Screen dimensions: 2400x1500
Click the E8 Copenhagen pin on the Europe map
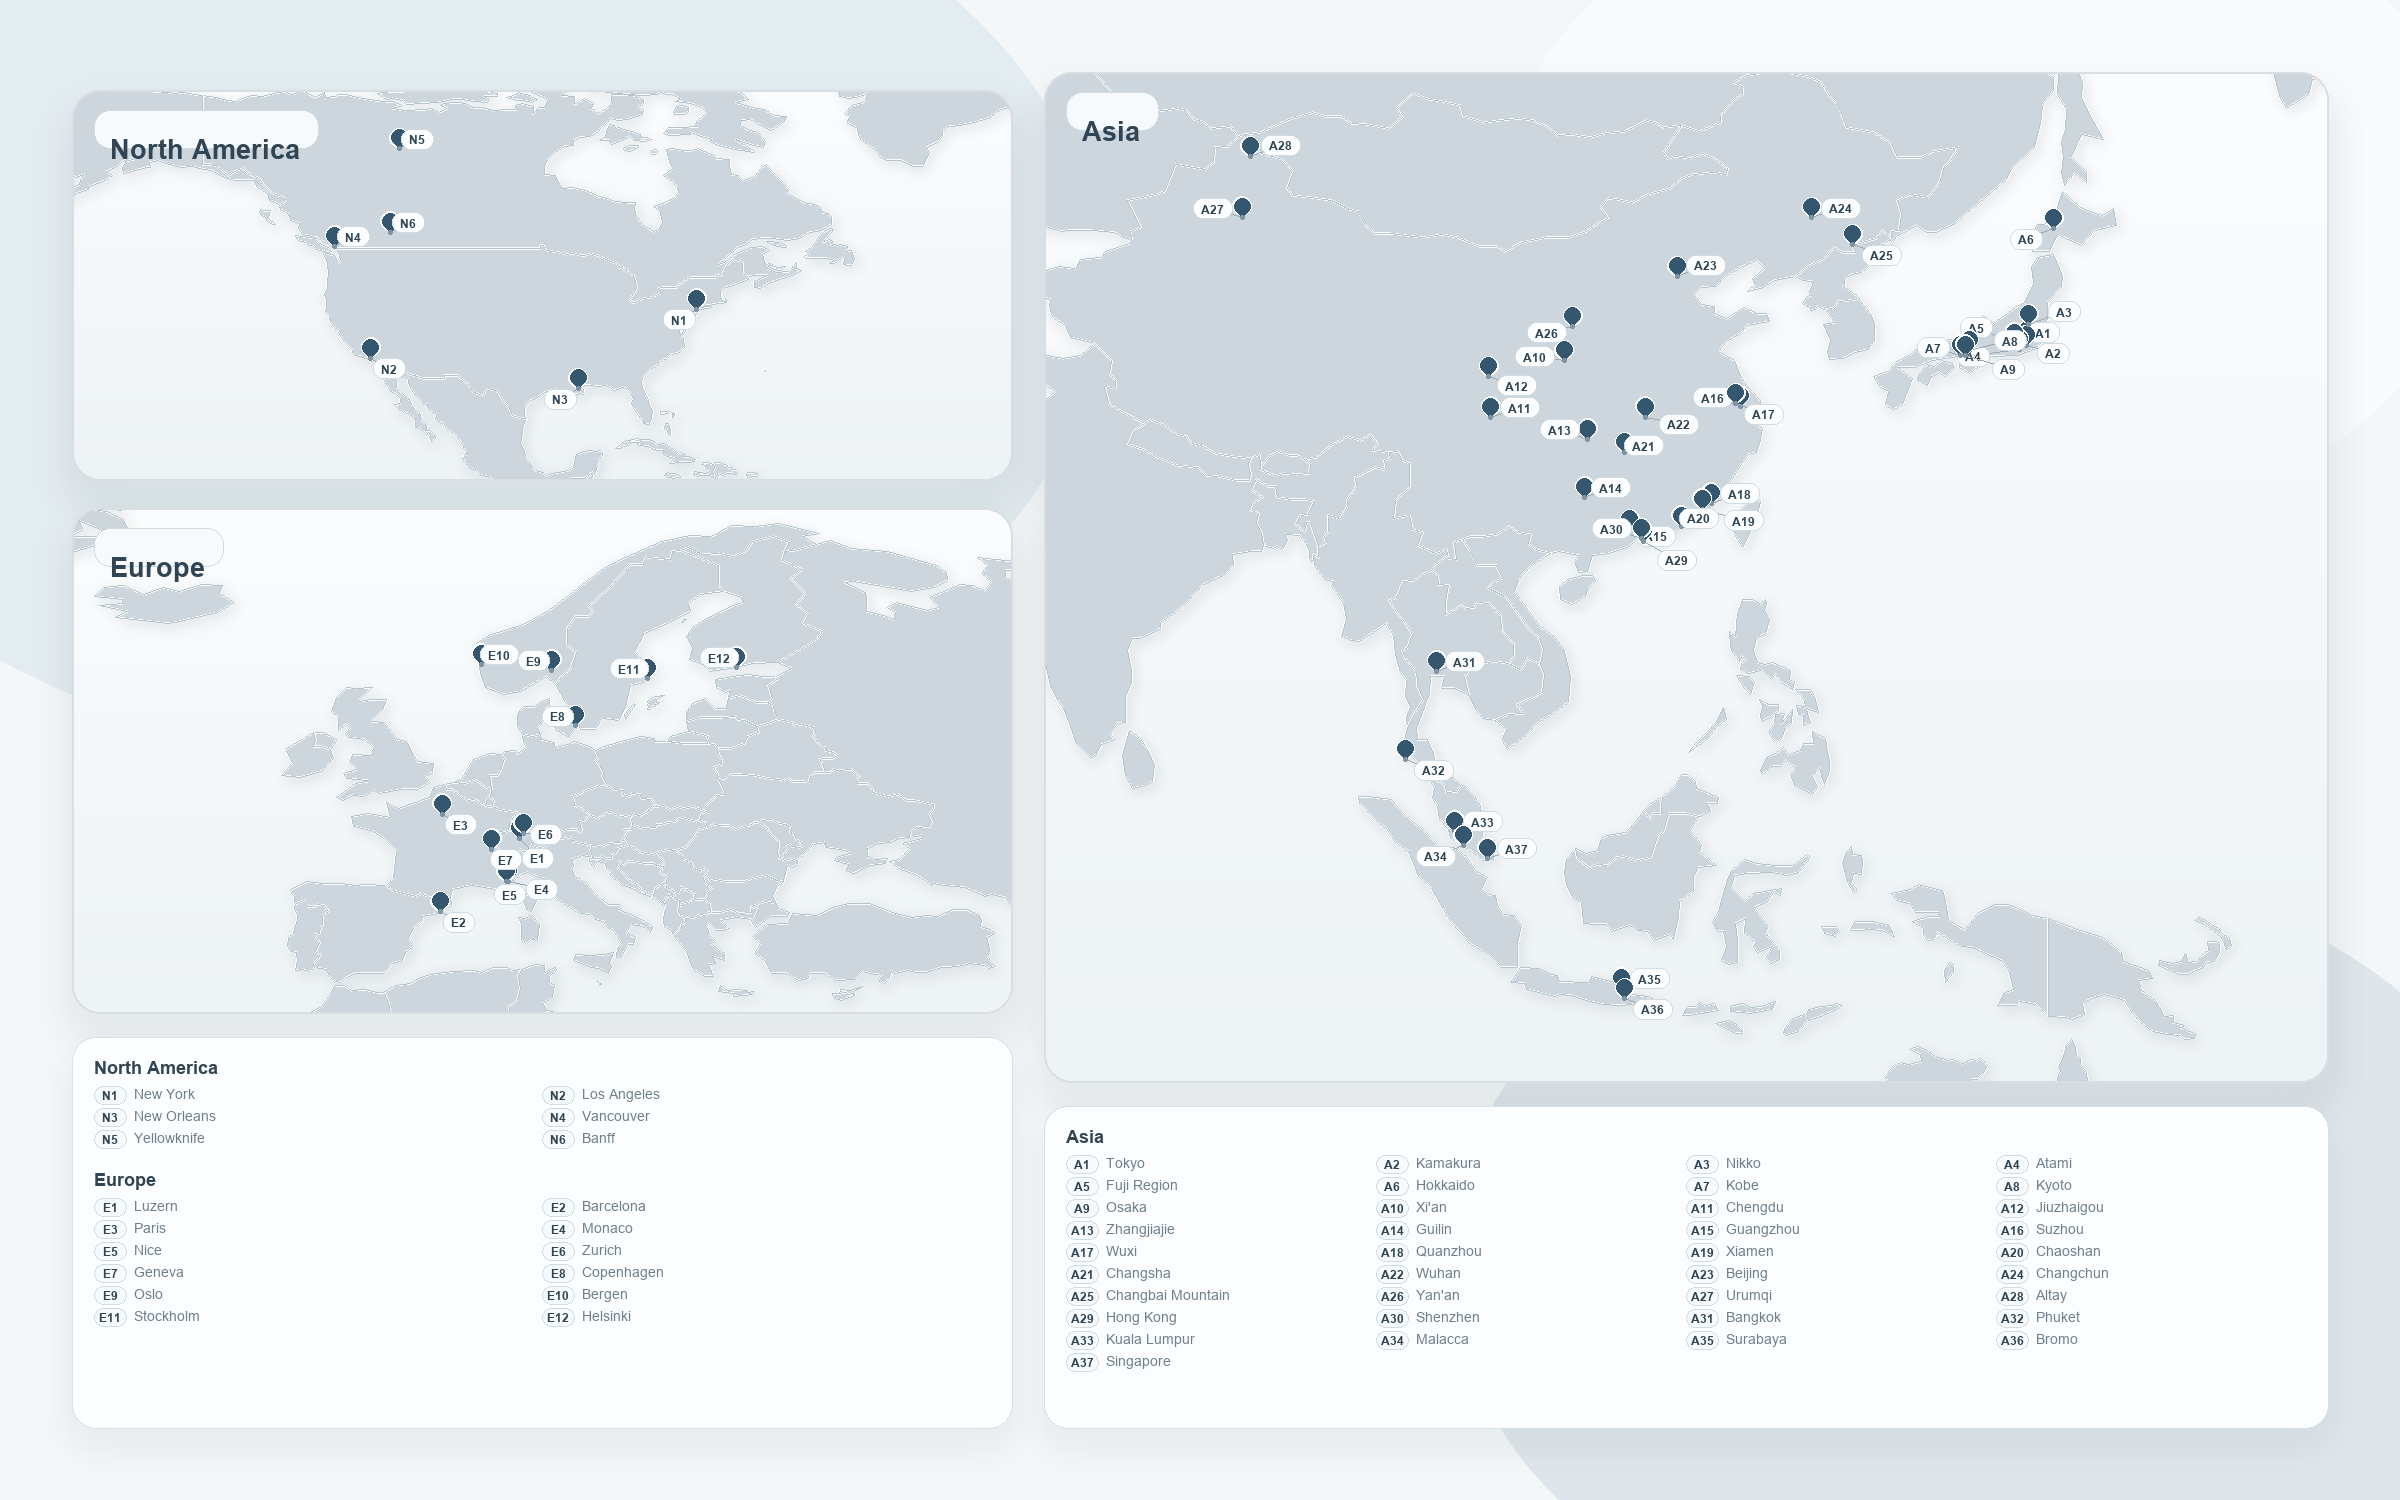point(578,716)
